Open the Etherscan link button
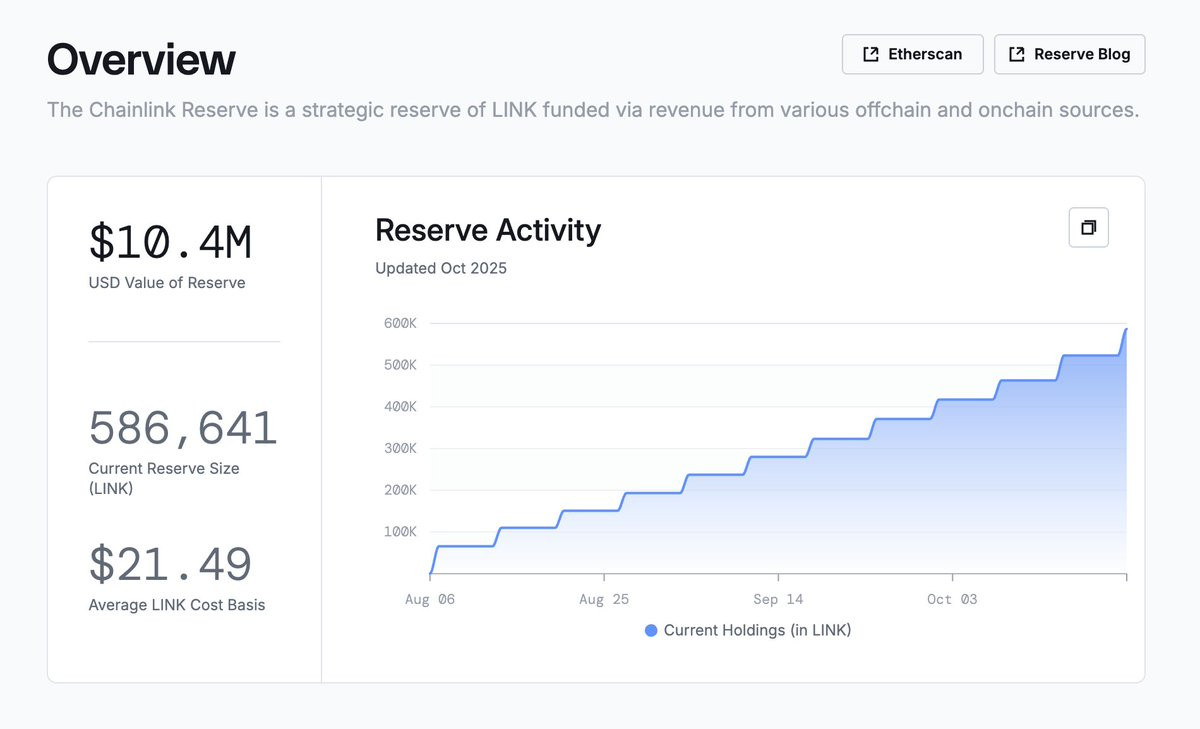The width and height of the screenshot is (1200, 729). pos(912,54)
